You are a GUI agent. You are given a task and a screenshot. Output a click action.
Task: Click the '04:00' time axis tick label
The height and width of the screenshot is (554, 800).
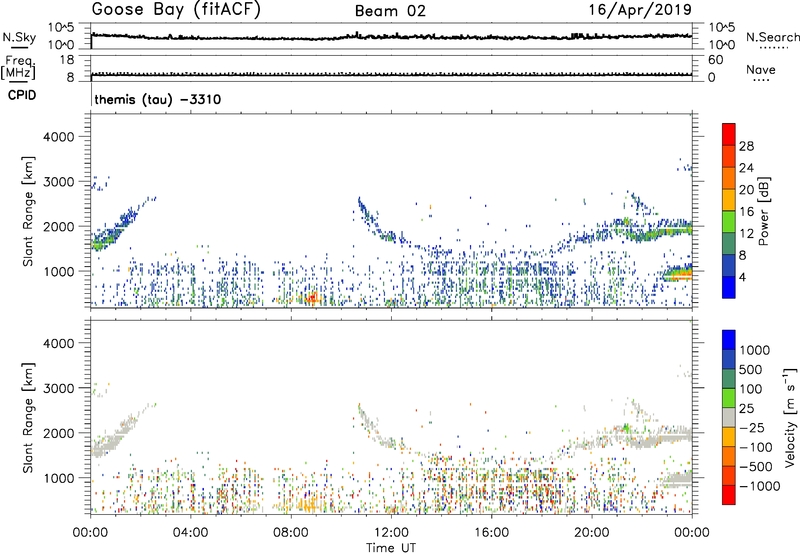[x=190, y=533]
